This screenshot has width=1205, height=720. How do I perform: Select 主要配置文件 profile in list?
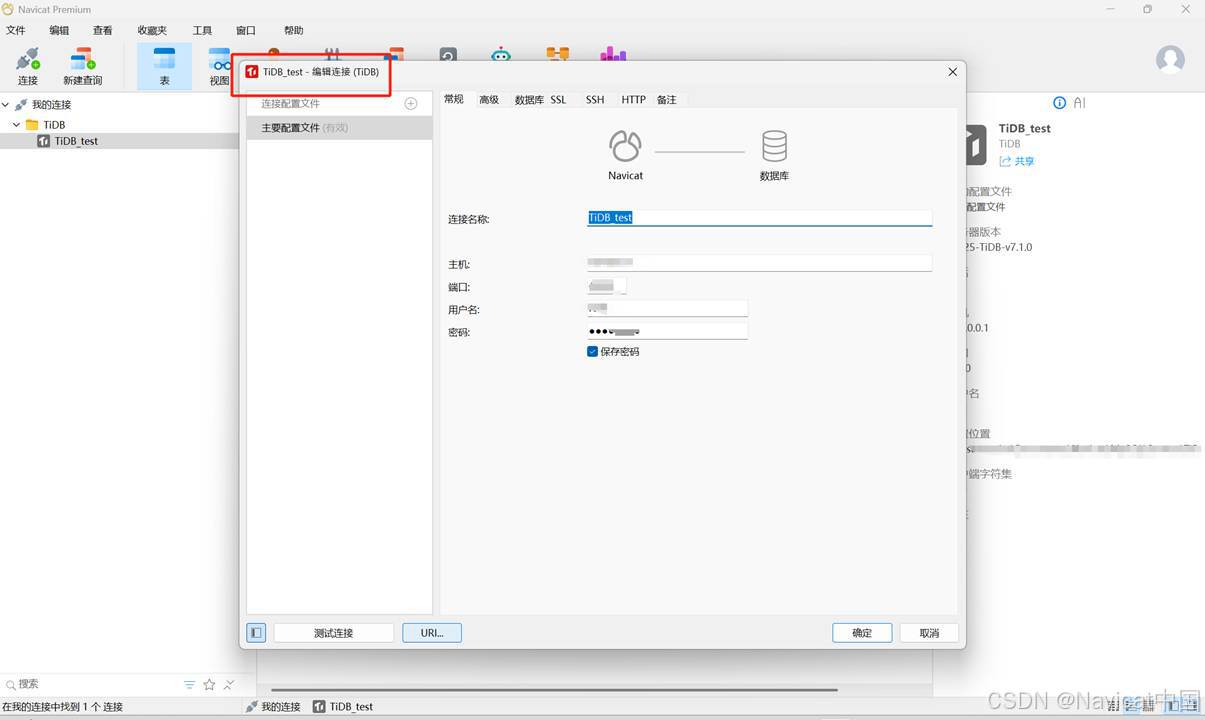pyautogui.click(x=340, y=128)
